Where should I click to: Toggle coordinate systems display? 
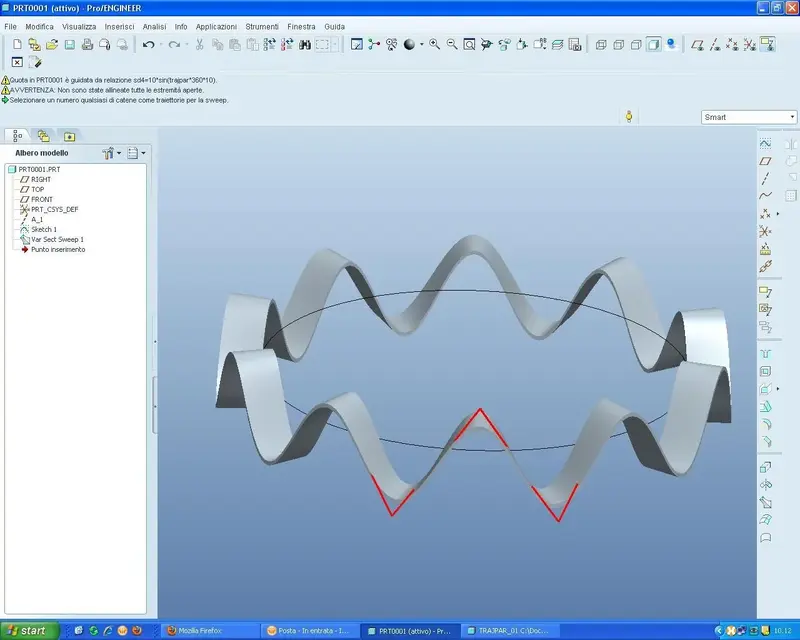point(749,44)
